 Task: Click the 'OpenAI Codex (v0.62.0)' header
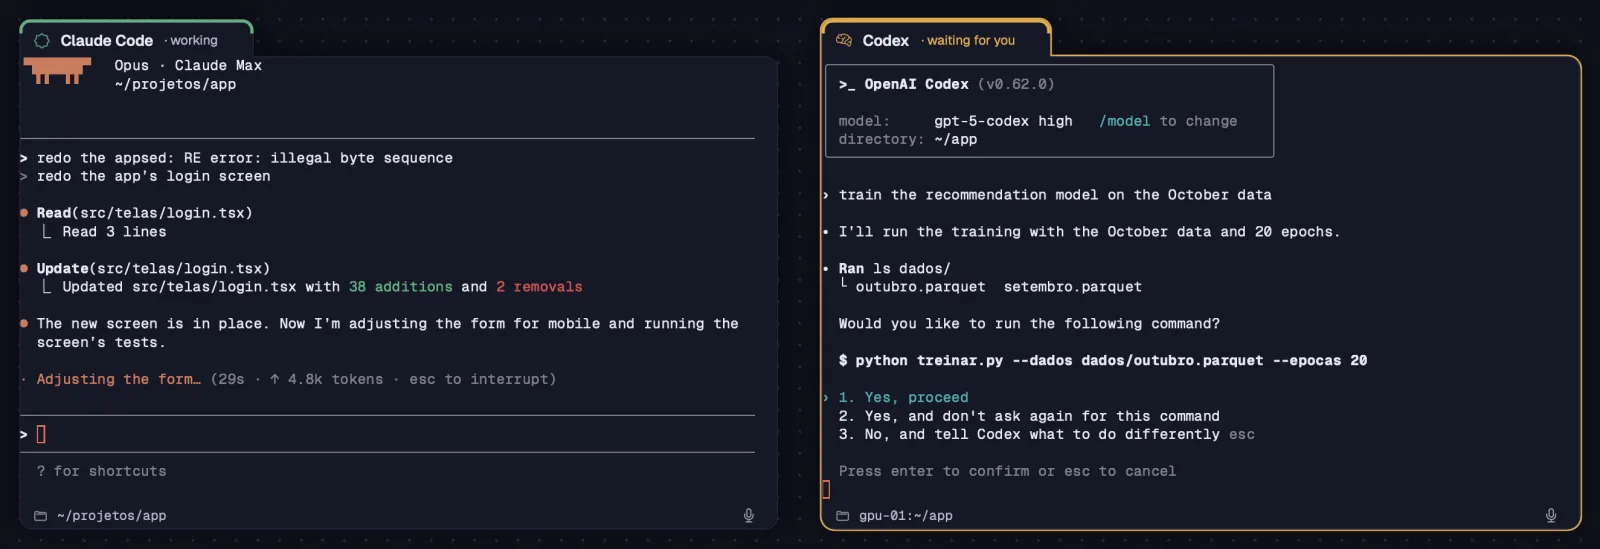coord(946,84)
